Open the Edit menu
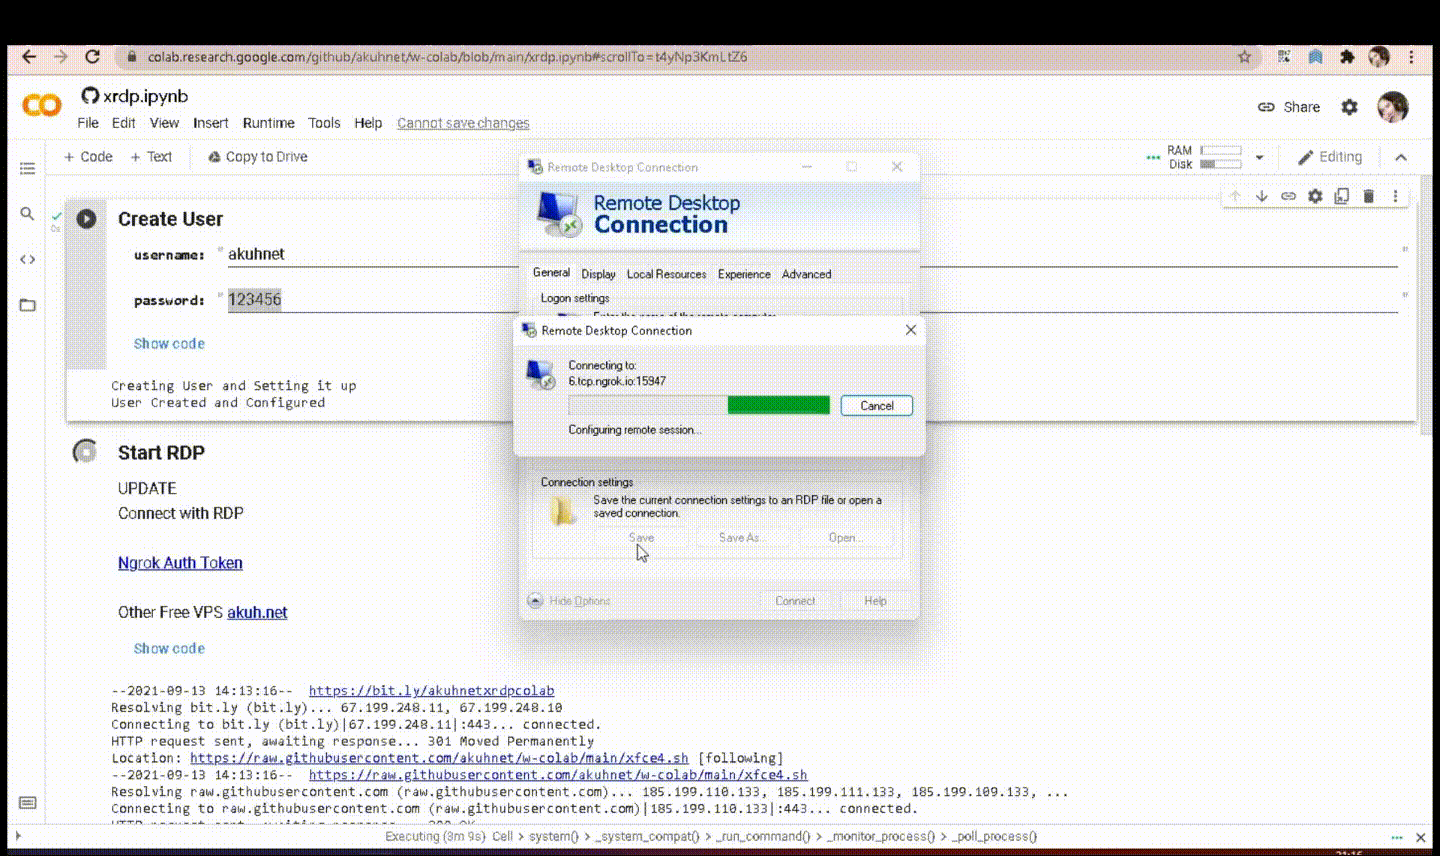The image size is (1440, 856). click(x=123, y=123)
